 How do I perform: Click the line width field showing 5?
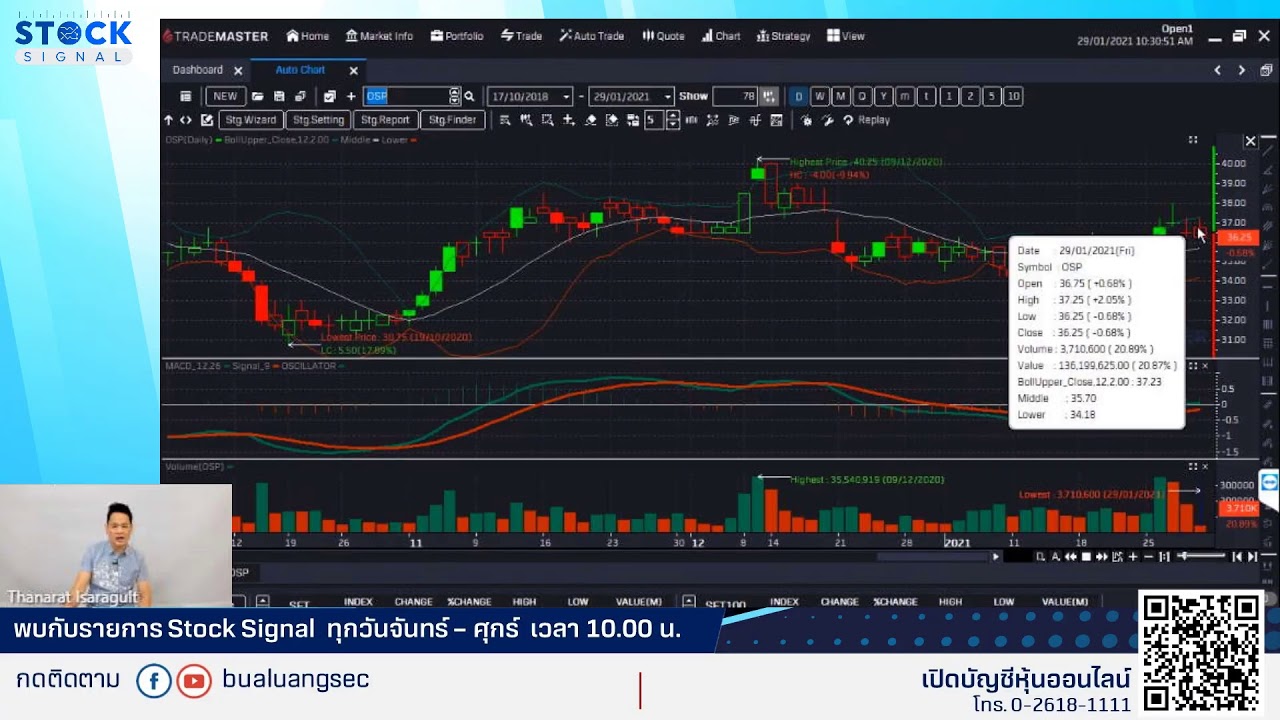pyautogui.click(x=654, y=120)
